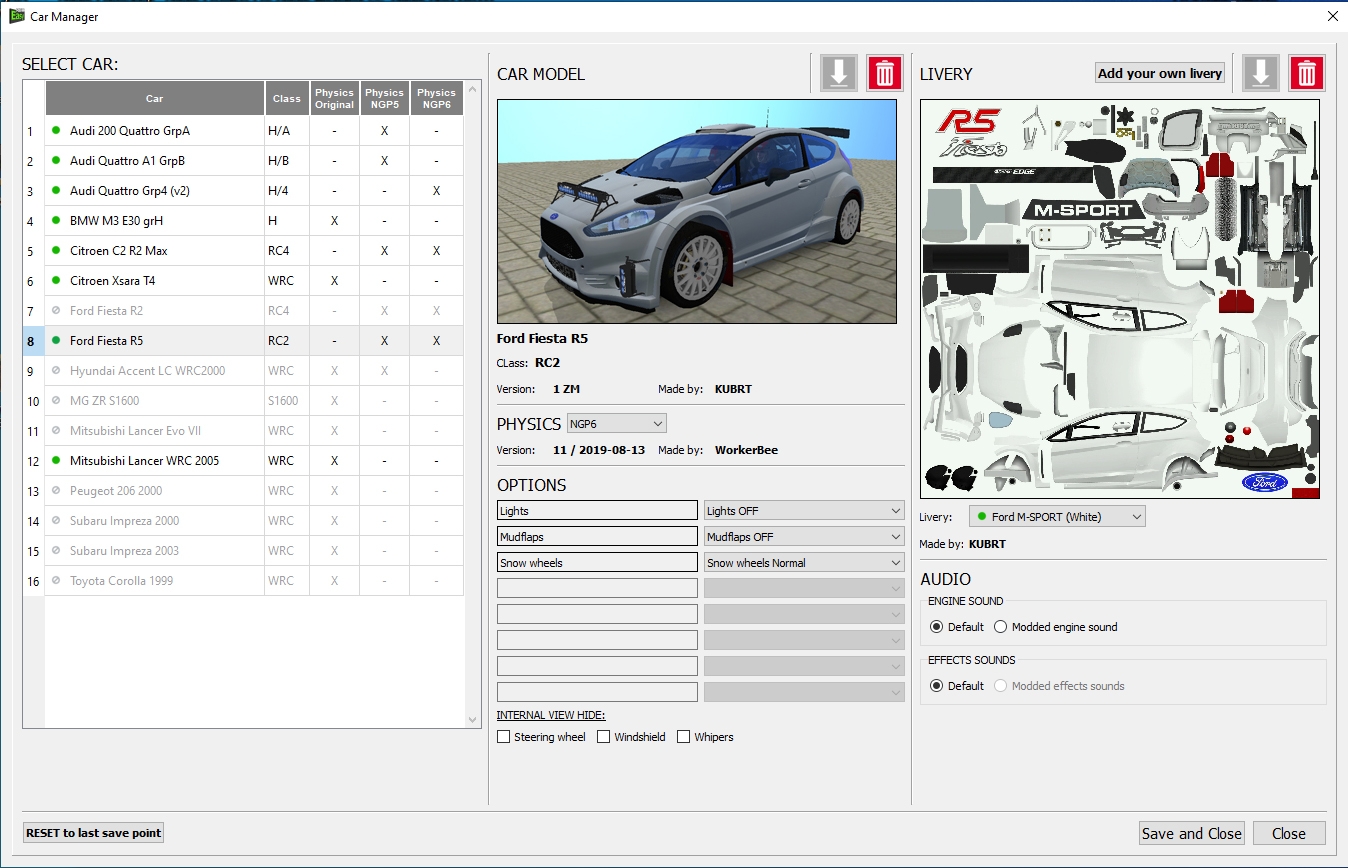Click the Physics NGP6 column header
Image resolution: width=1348 pixels, height=868 pixels.
(437, 98)
